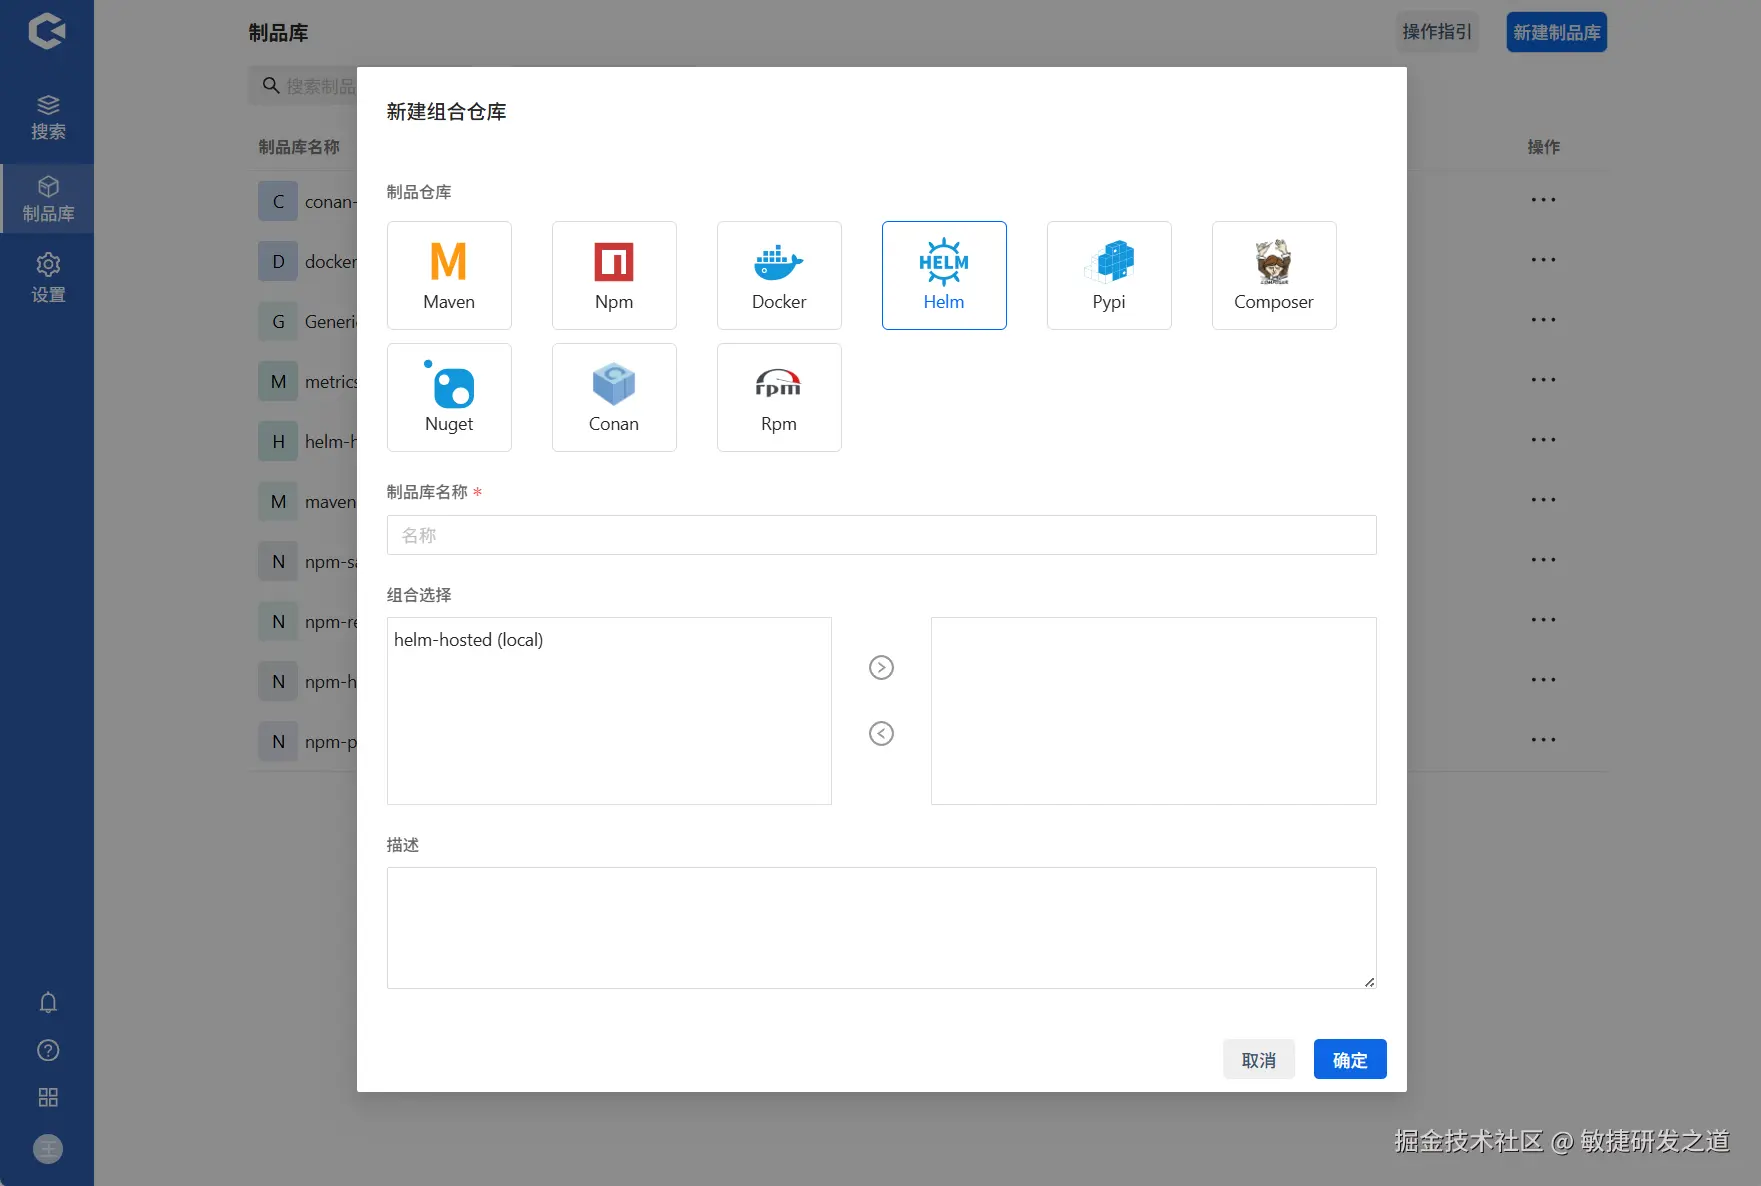Open the apps grid icon
Image resolution: width=1761 pixels, height=1186 pixels.
pos(48,1097)
